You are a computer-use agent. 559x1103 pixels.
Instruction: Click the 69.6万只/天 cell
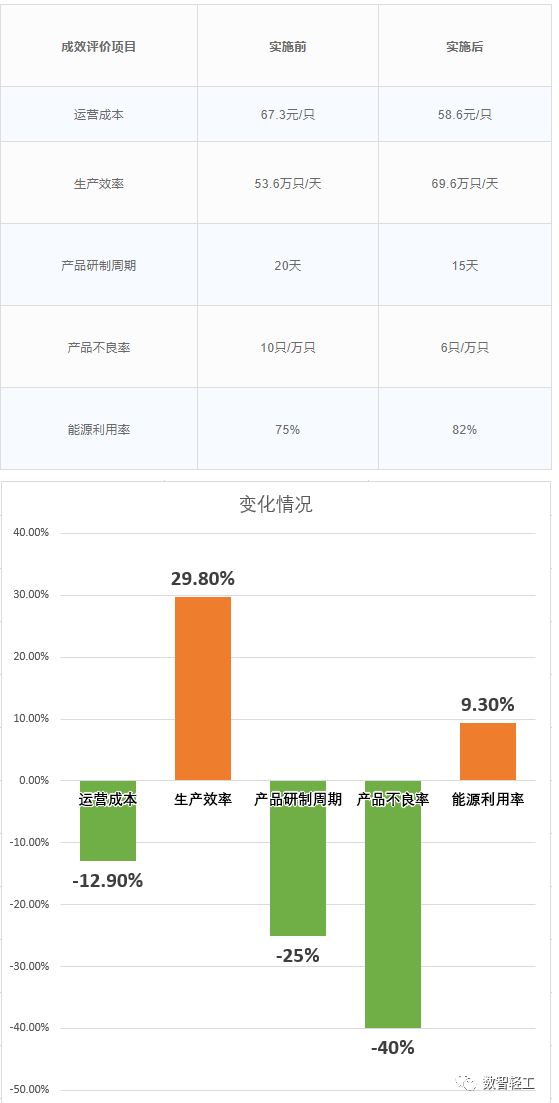[465, 183]
